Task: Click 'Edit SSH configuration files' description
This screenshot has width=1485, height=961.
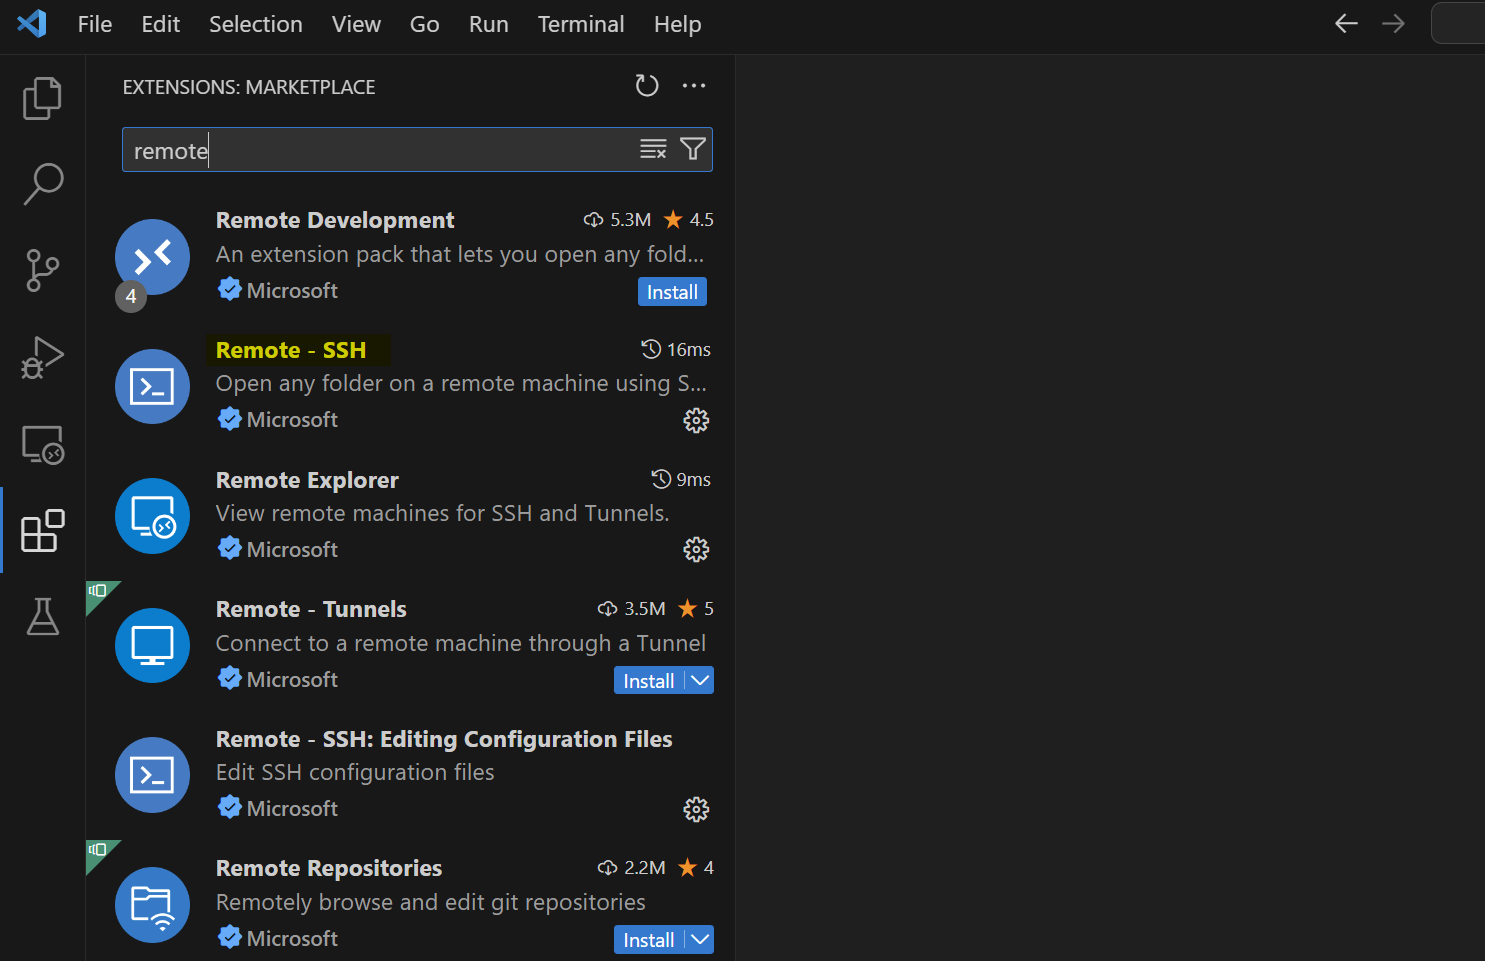Action: pos(355,773)
